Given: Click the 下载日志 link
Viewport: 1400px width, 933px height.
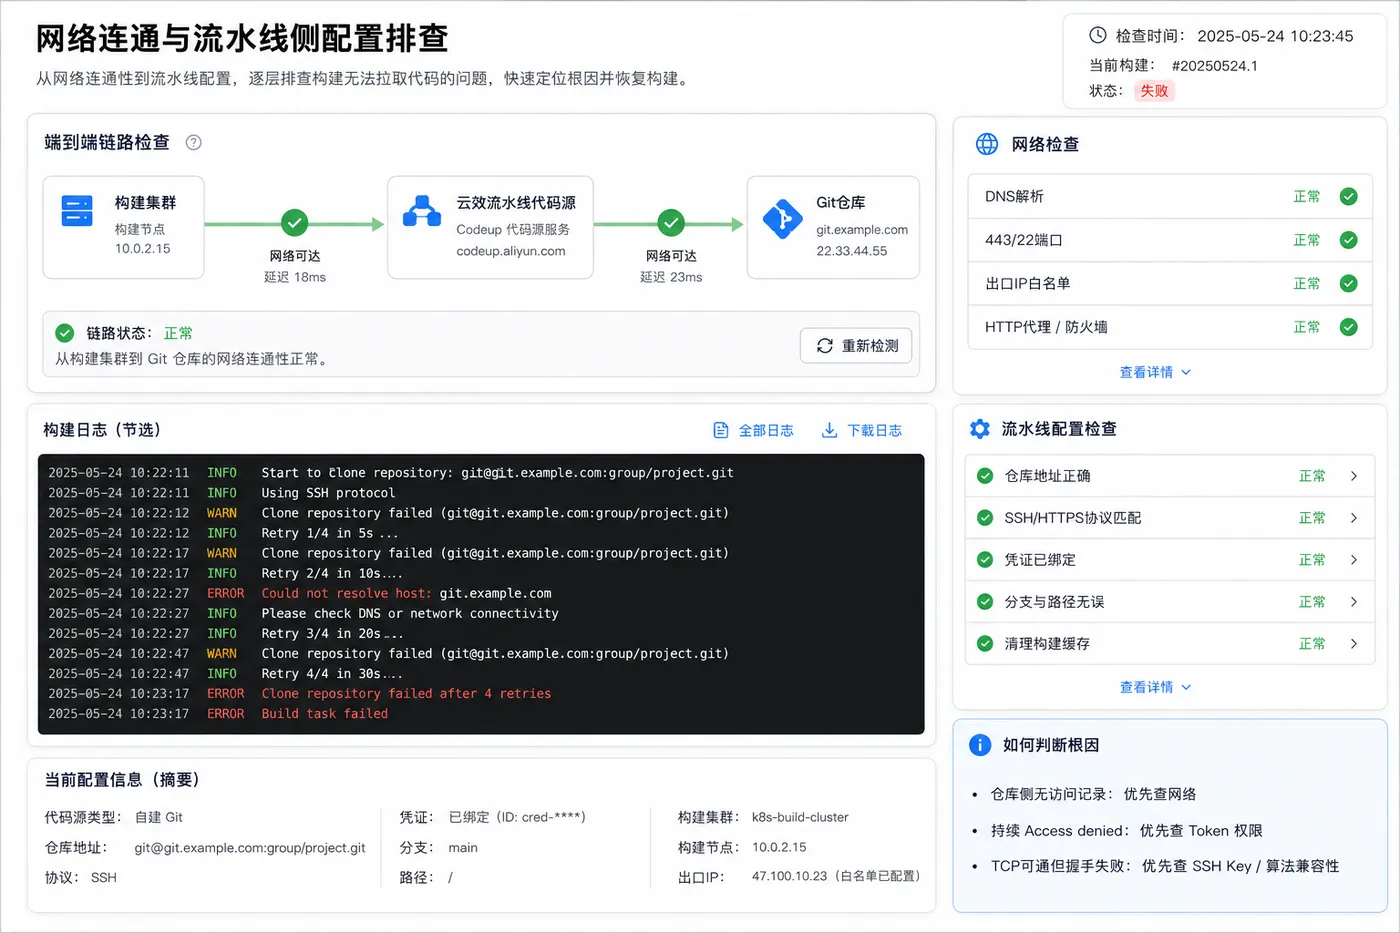Looking at the screenshot, I should [861, 430].
